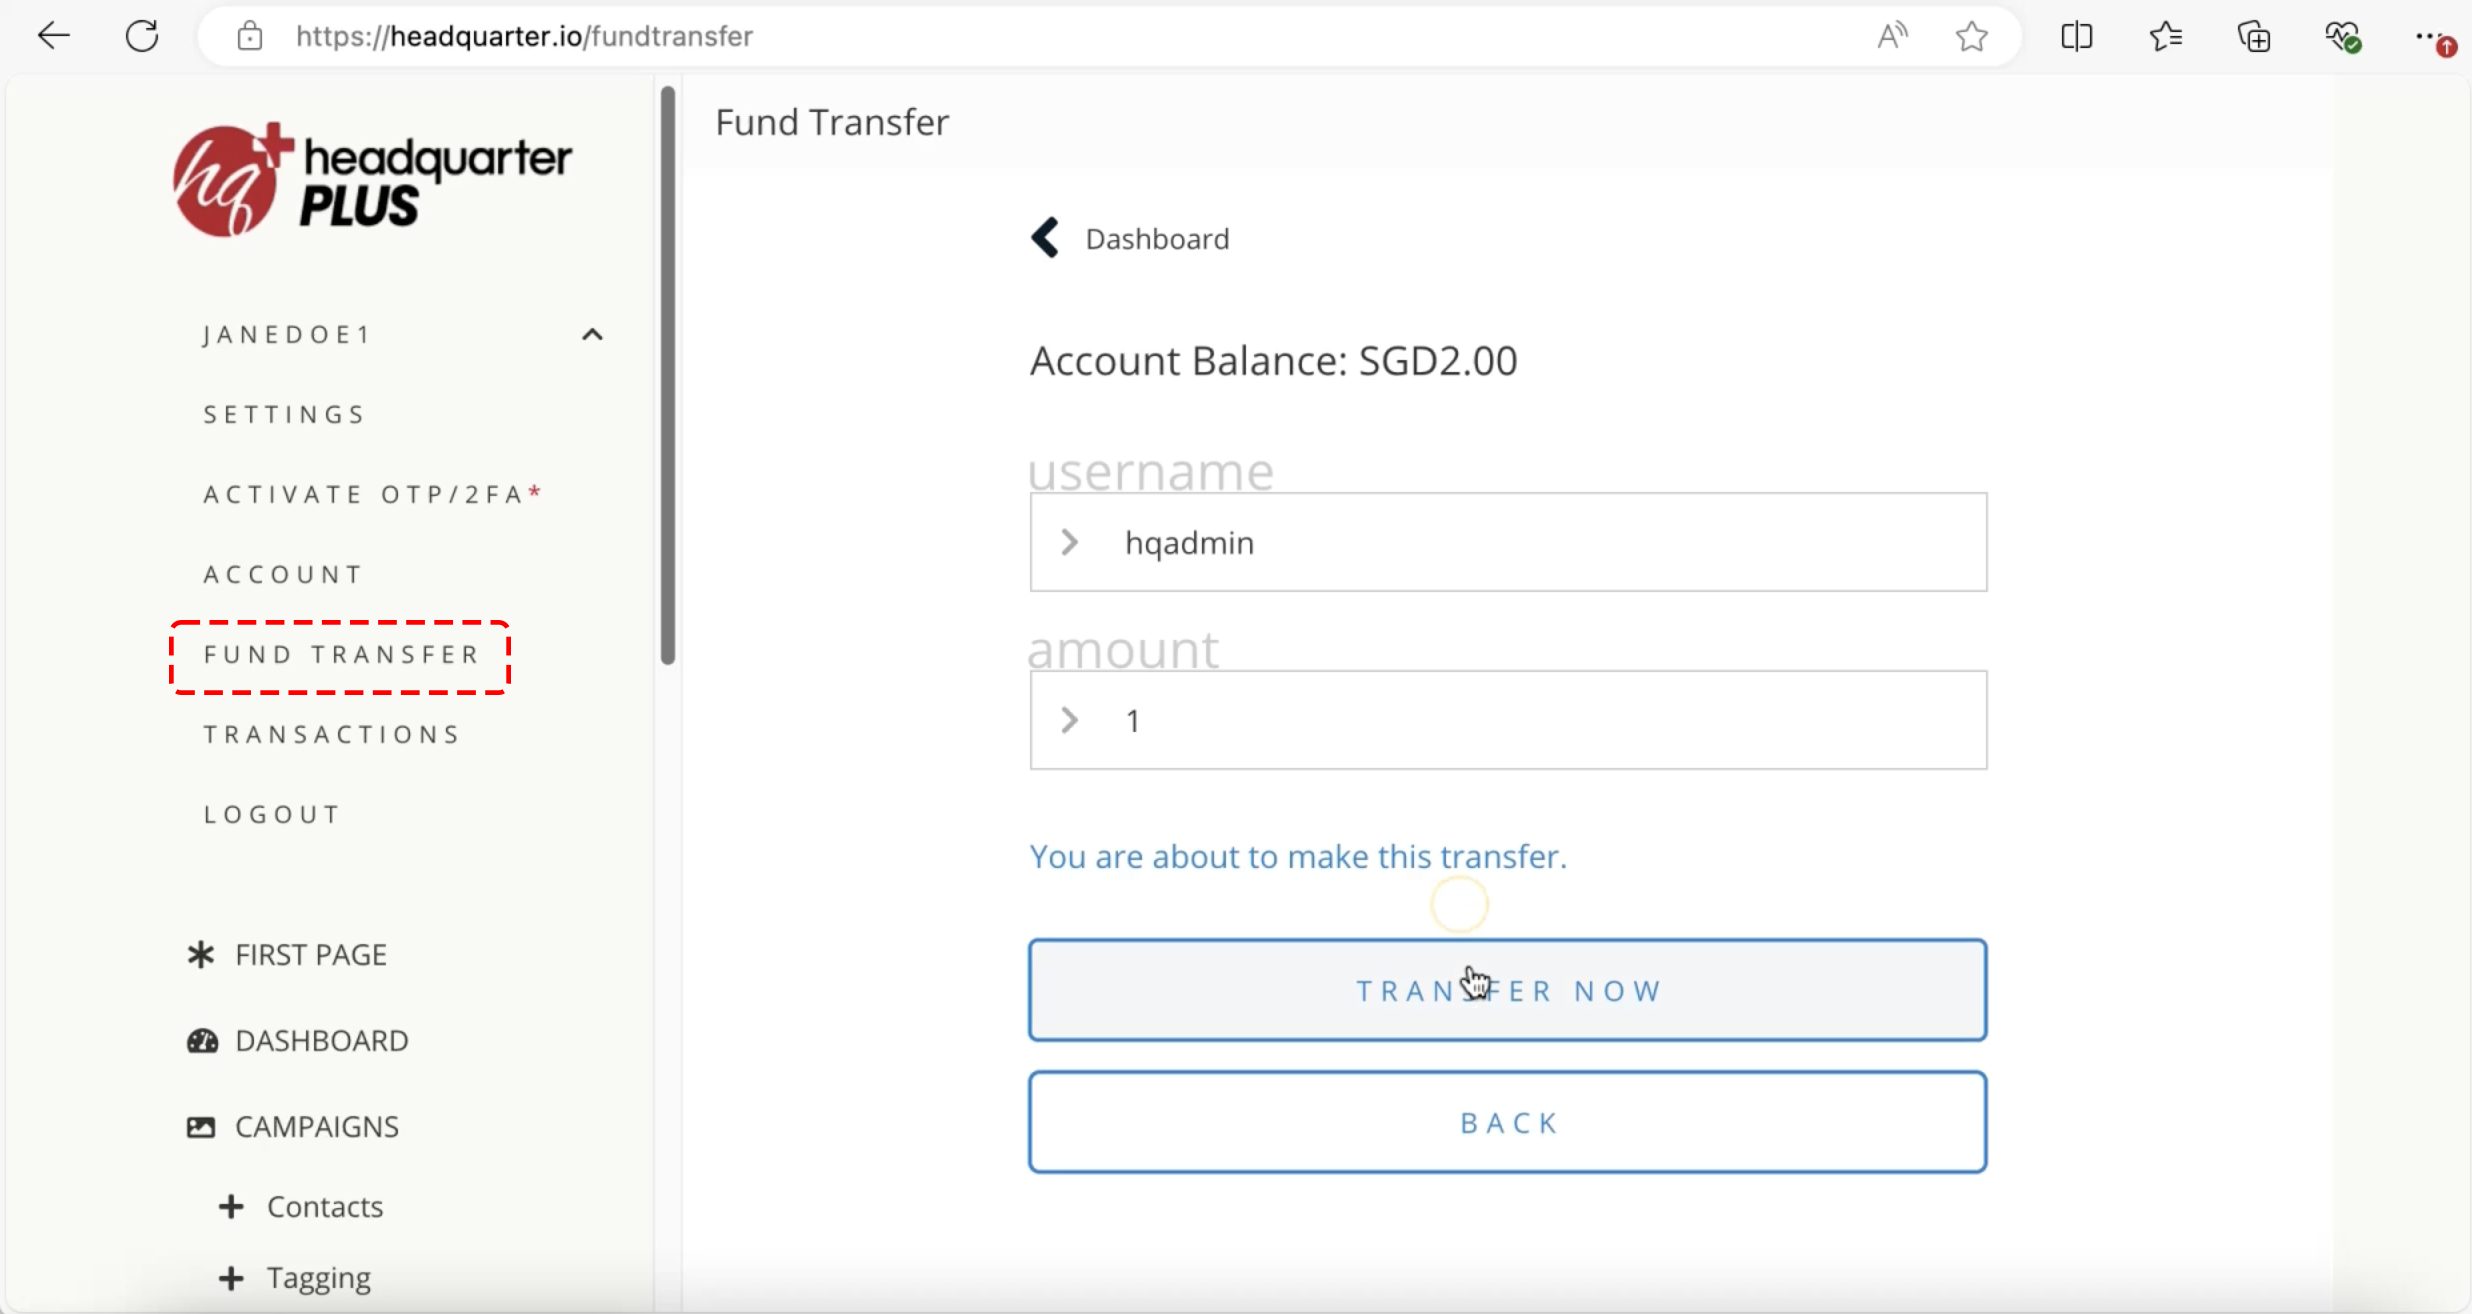Open split screen view icon
The height and width of the screenshot is (1314, 2472).
click(2076, 36)
